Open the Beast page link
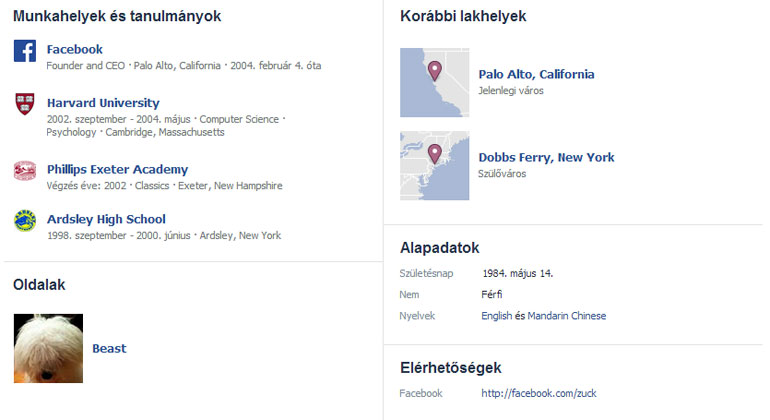The height and width of the screenshot is (420, 770). click(x=109, y=349)
